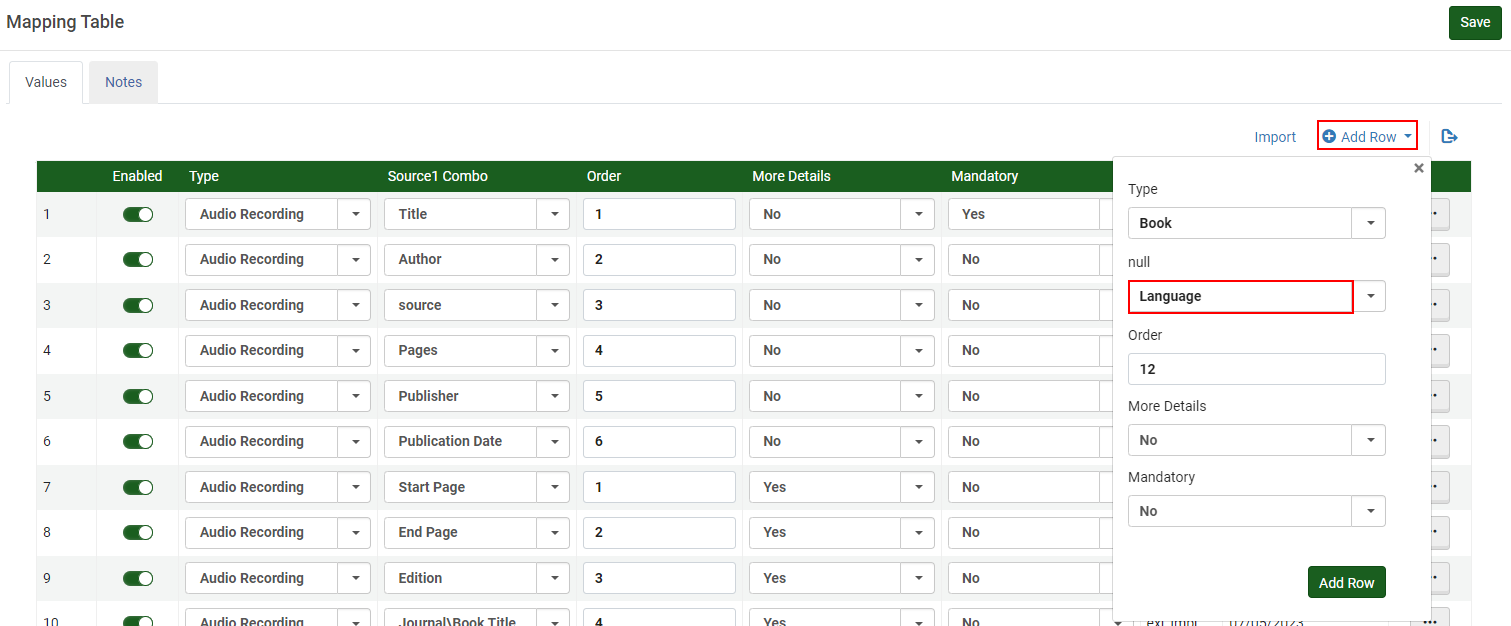The height and width of the screenshot is (626, 1511).
Task: Click the Add Row plus icon
Action: coord(1329,136)
